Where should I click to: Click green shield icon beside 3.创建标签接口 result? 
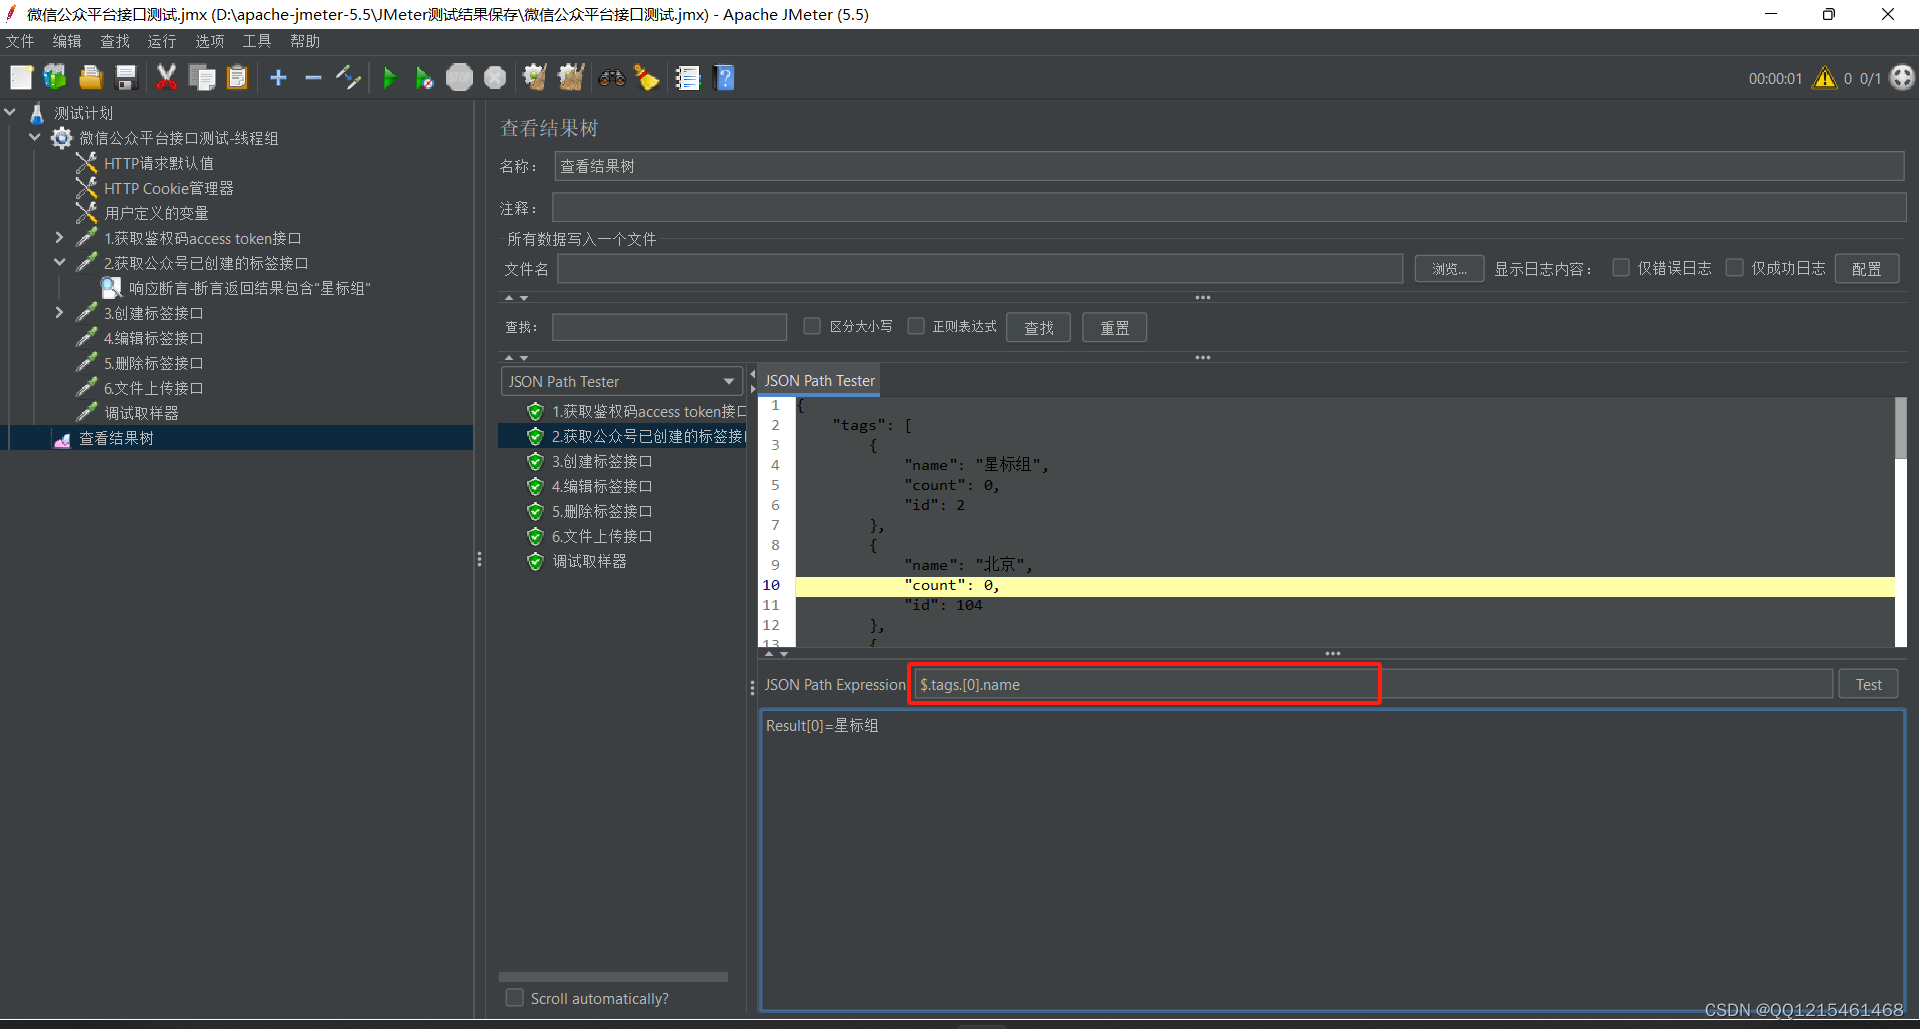click(535, 462)
